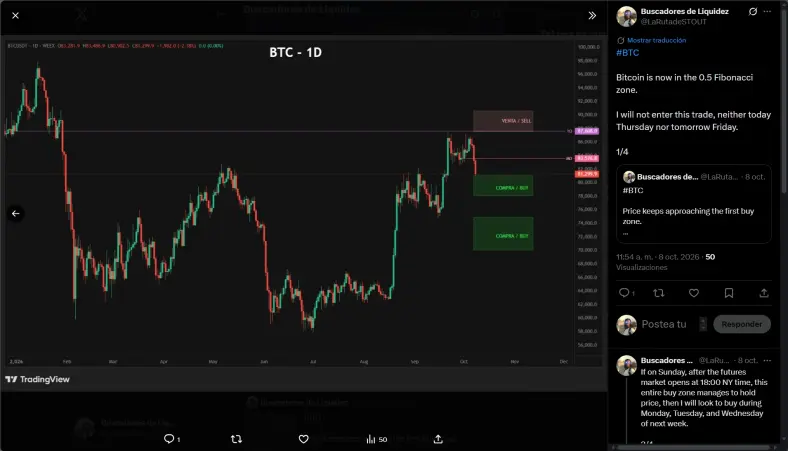Click the BTC - 1D chart title

pos(296,52)
